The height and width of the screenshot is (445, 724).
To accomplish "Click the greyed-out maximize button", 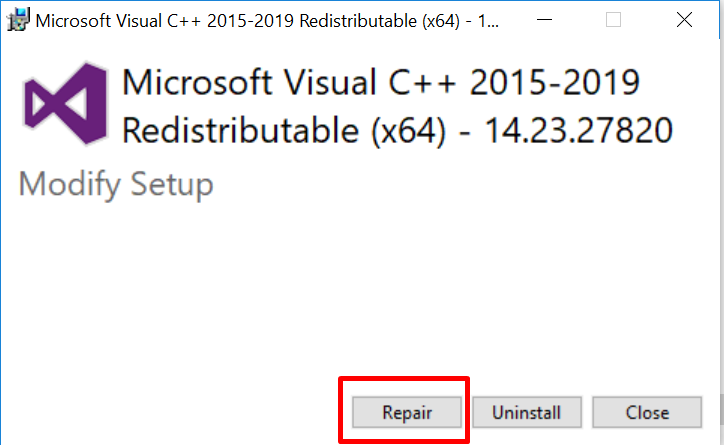I will [x=613, y=20].
